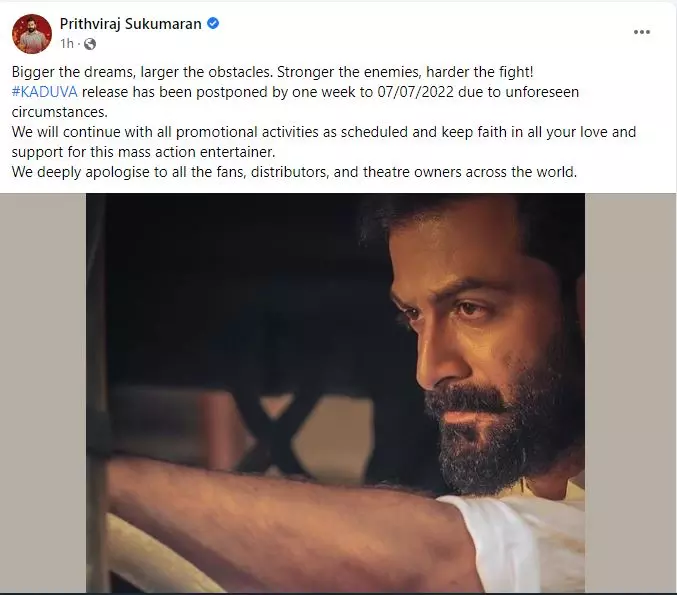
Task: Click the blue verified badge
Action: (x=212, y=24)
